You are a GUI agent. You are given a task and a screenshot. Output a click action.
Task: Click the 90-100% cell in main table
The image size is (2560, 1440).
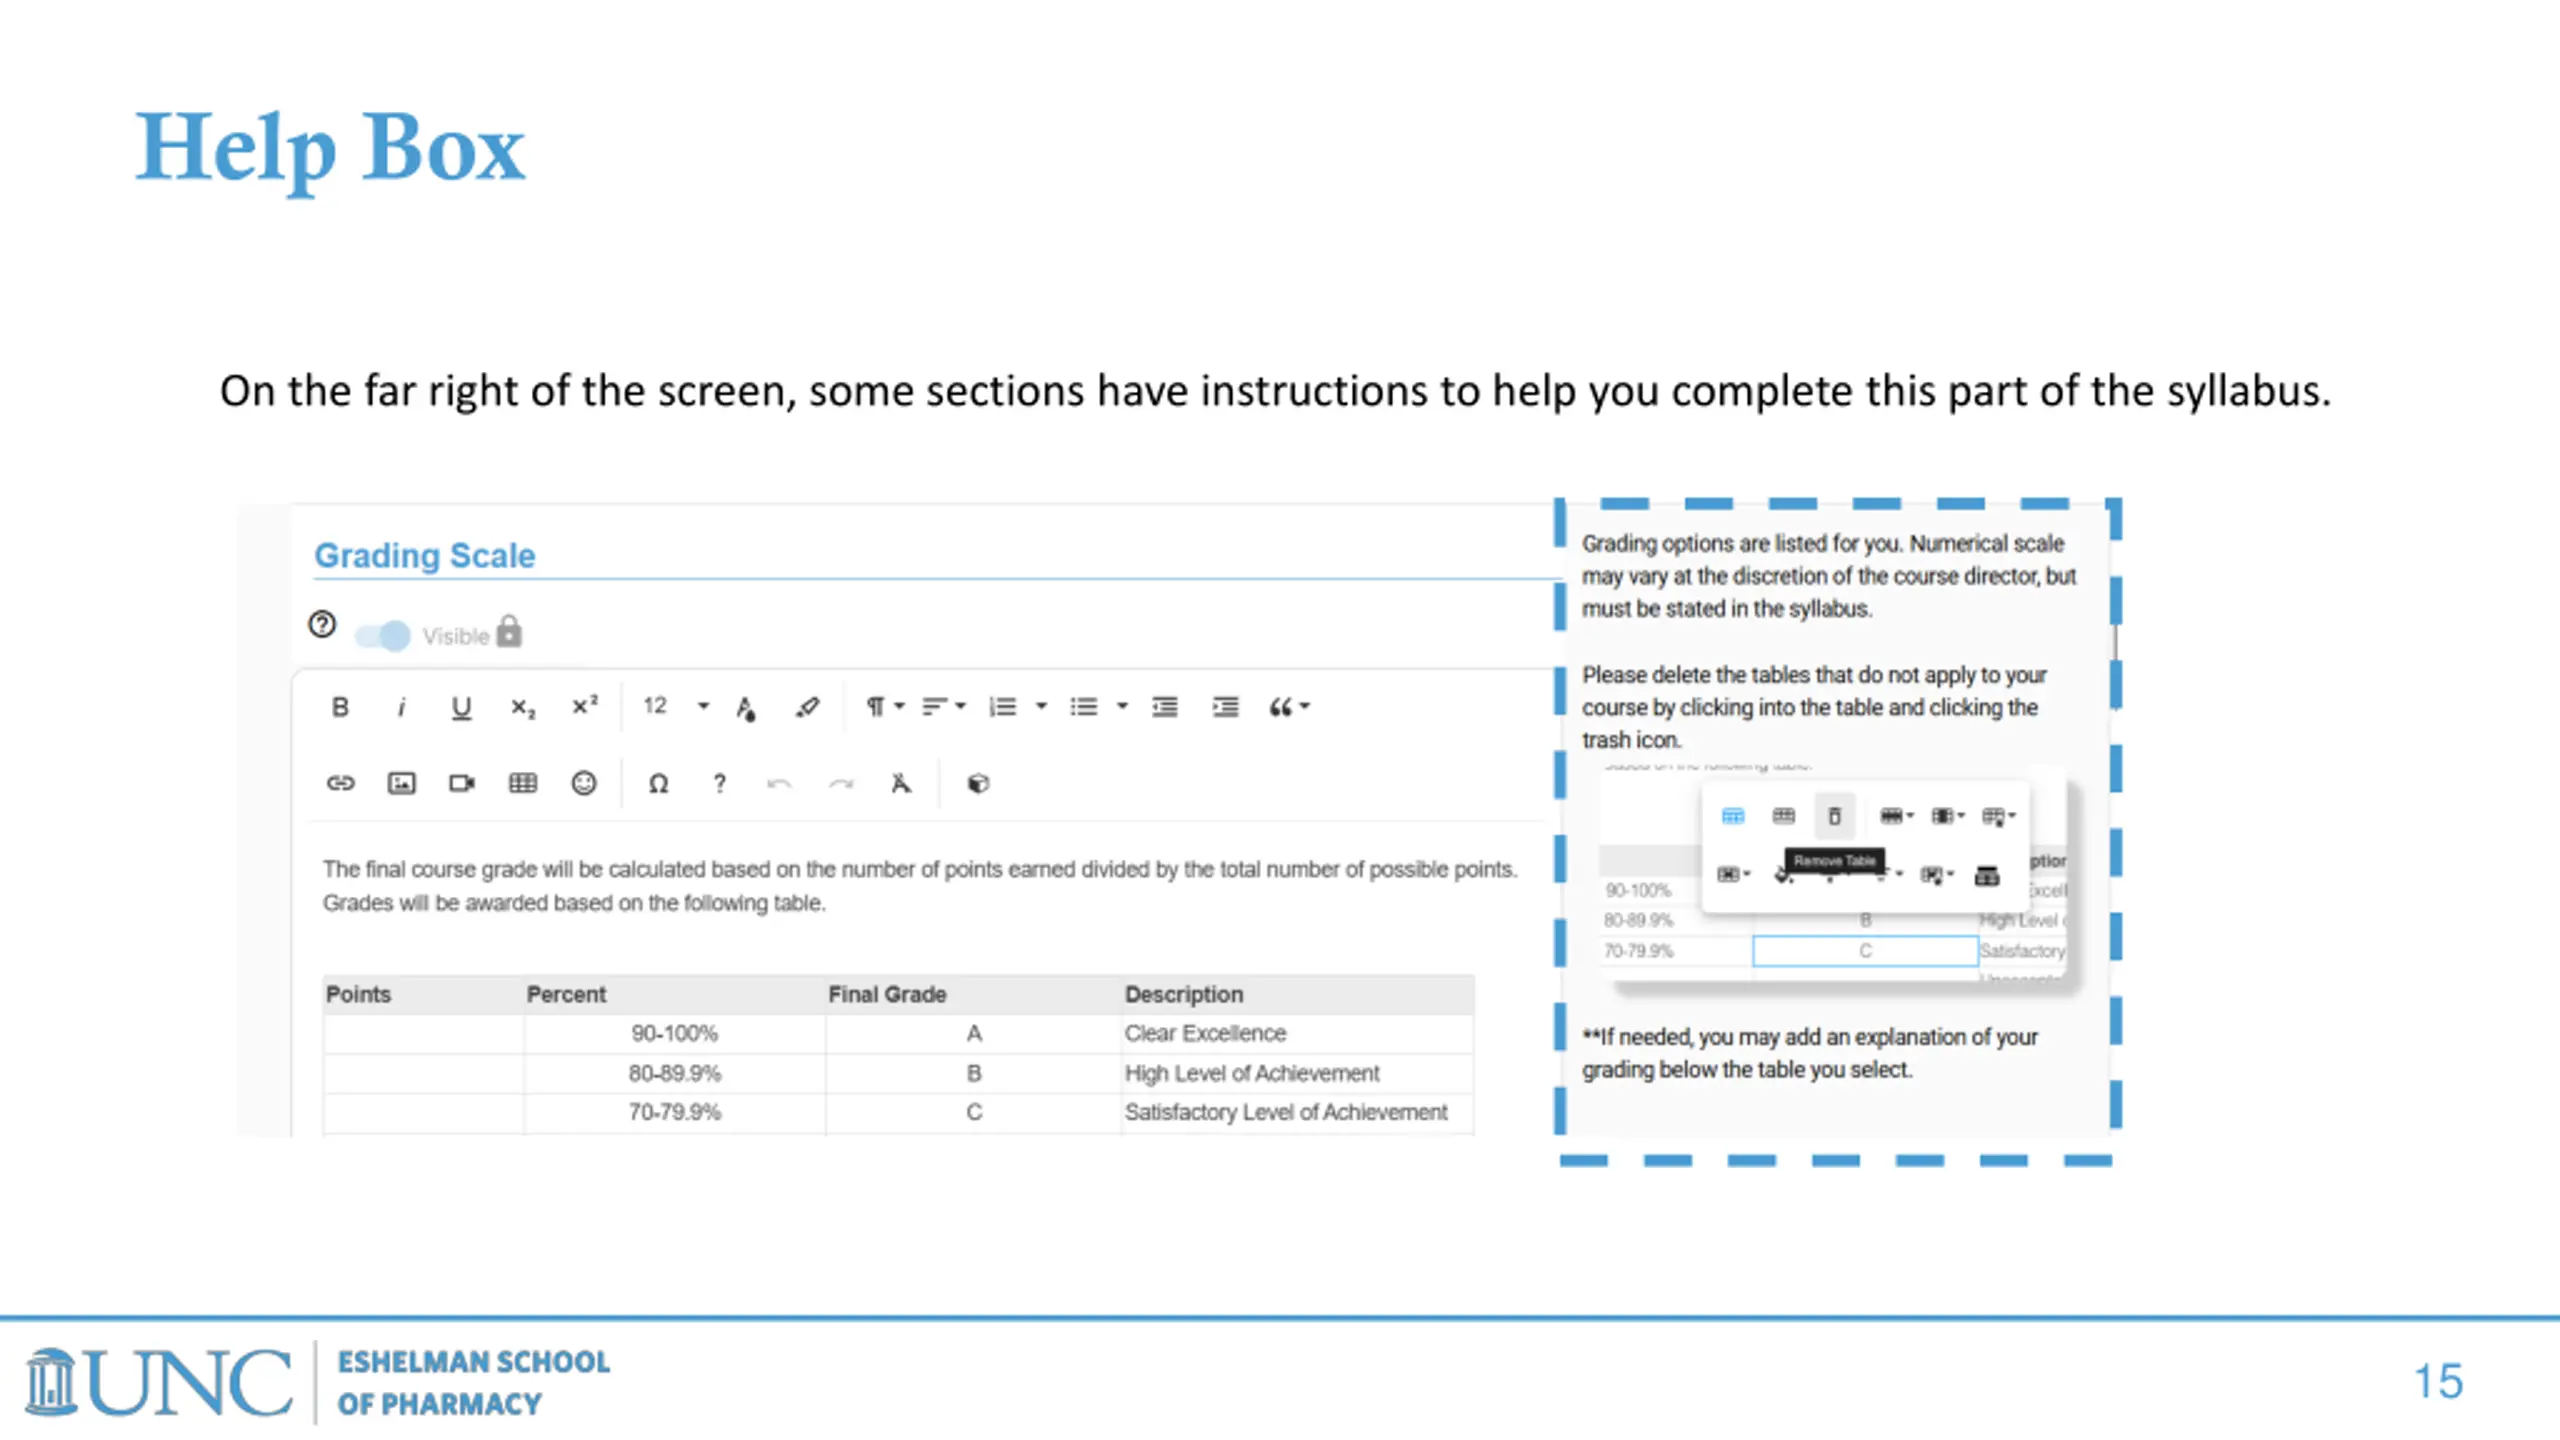pyautogui.click(x=674, y=1033)
